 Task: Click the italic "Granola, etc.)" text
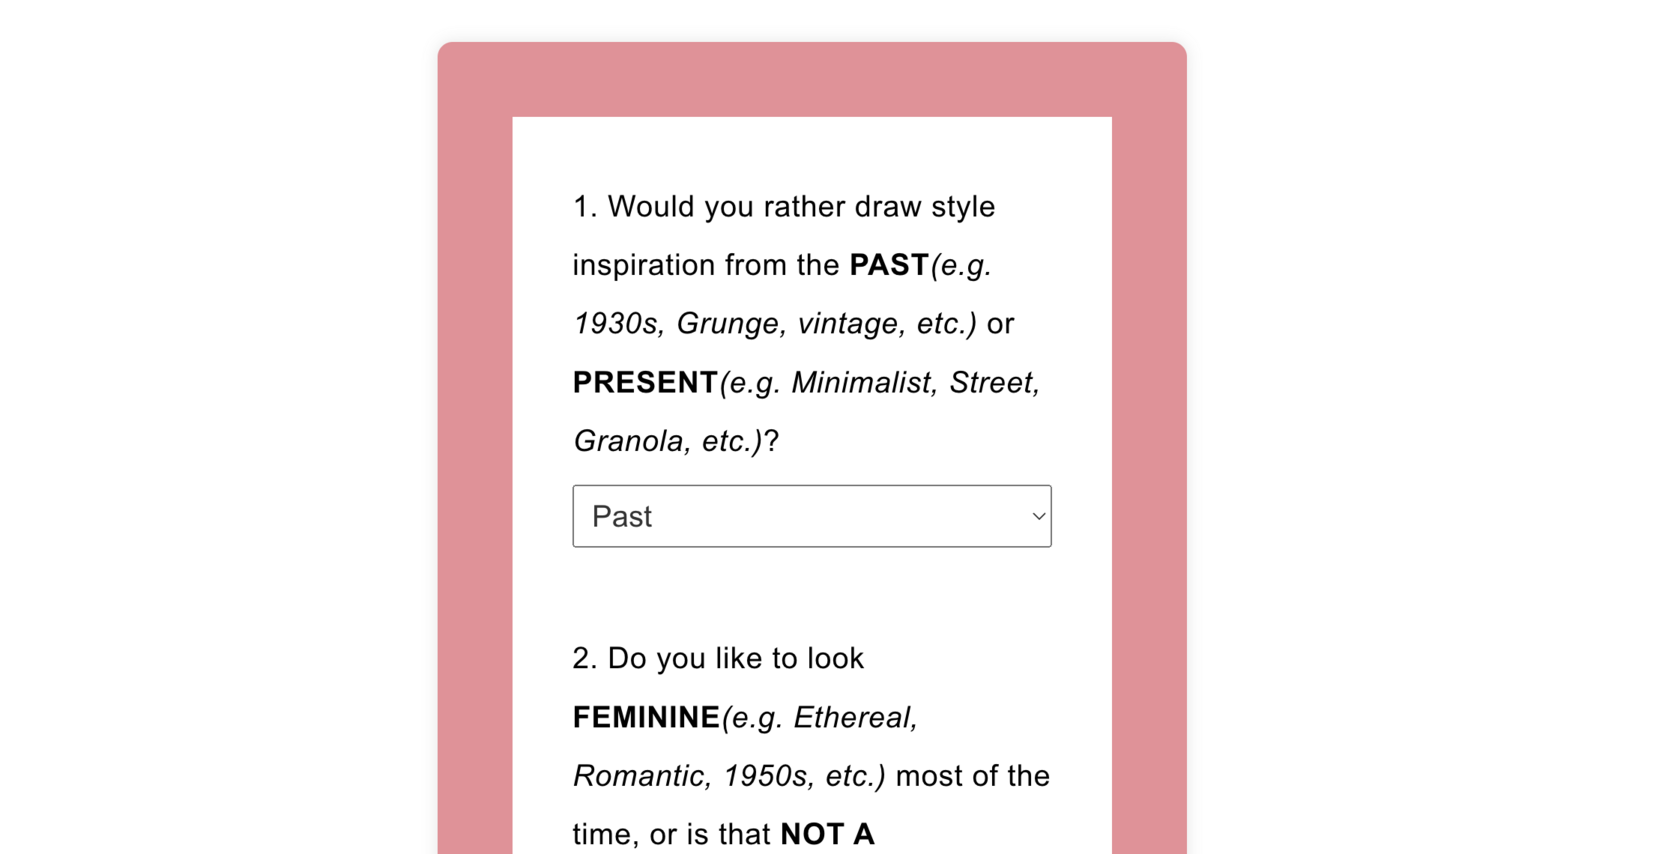click(x=667, y=441)
